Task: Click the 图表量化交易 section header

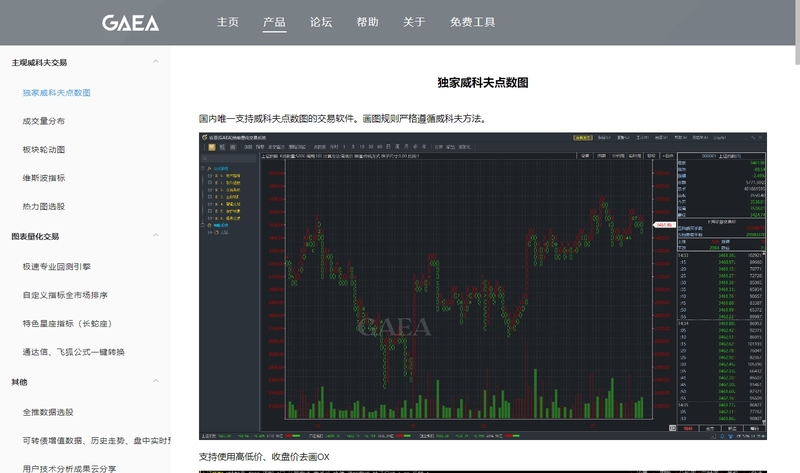Action: tap(35, 236)
